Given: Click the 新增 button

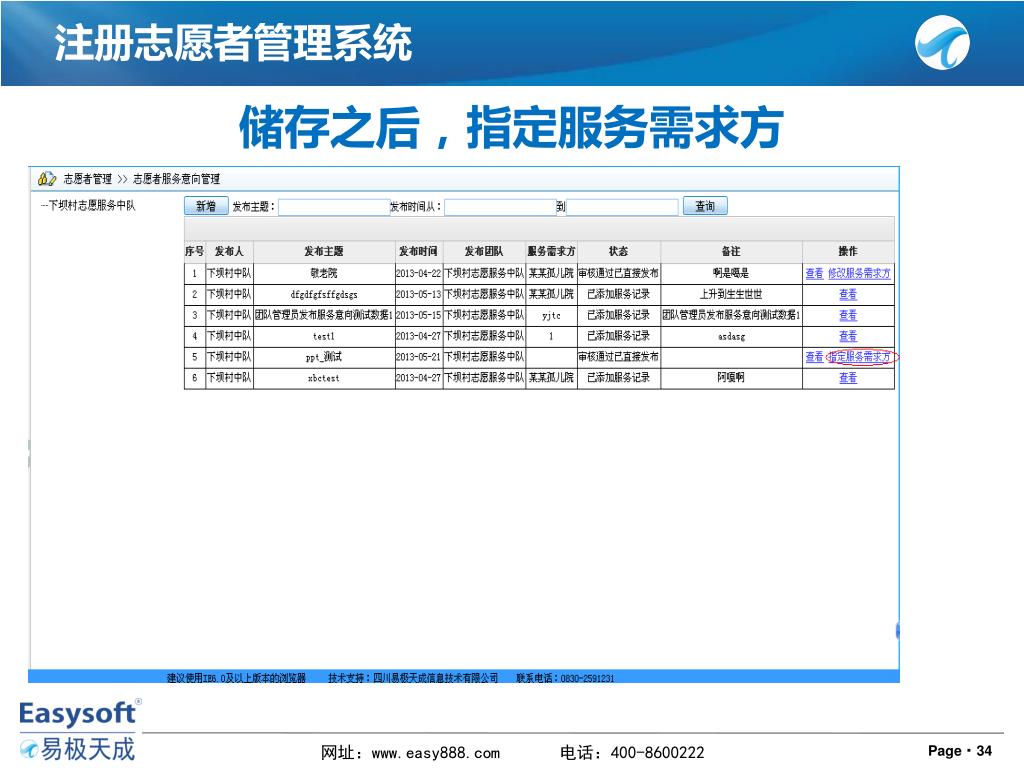Looking at the screenshot, I should [x=205, y=206].
